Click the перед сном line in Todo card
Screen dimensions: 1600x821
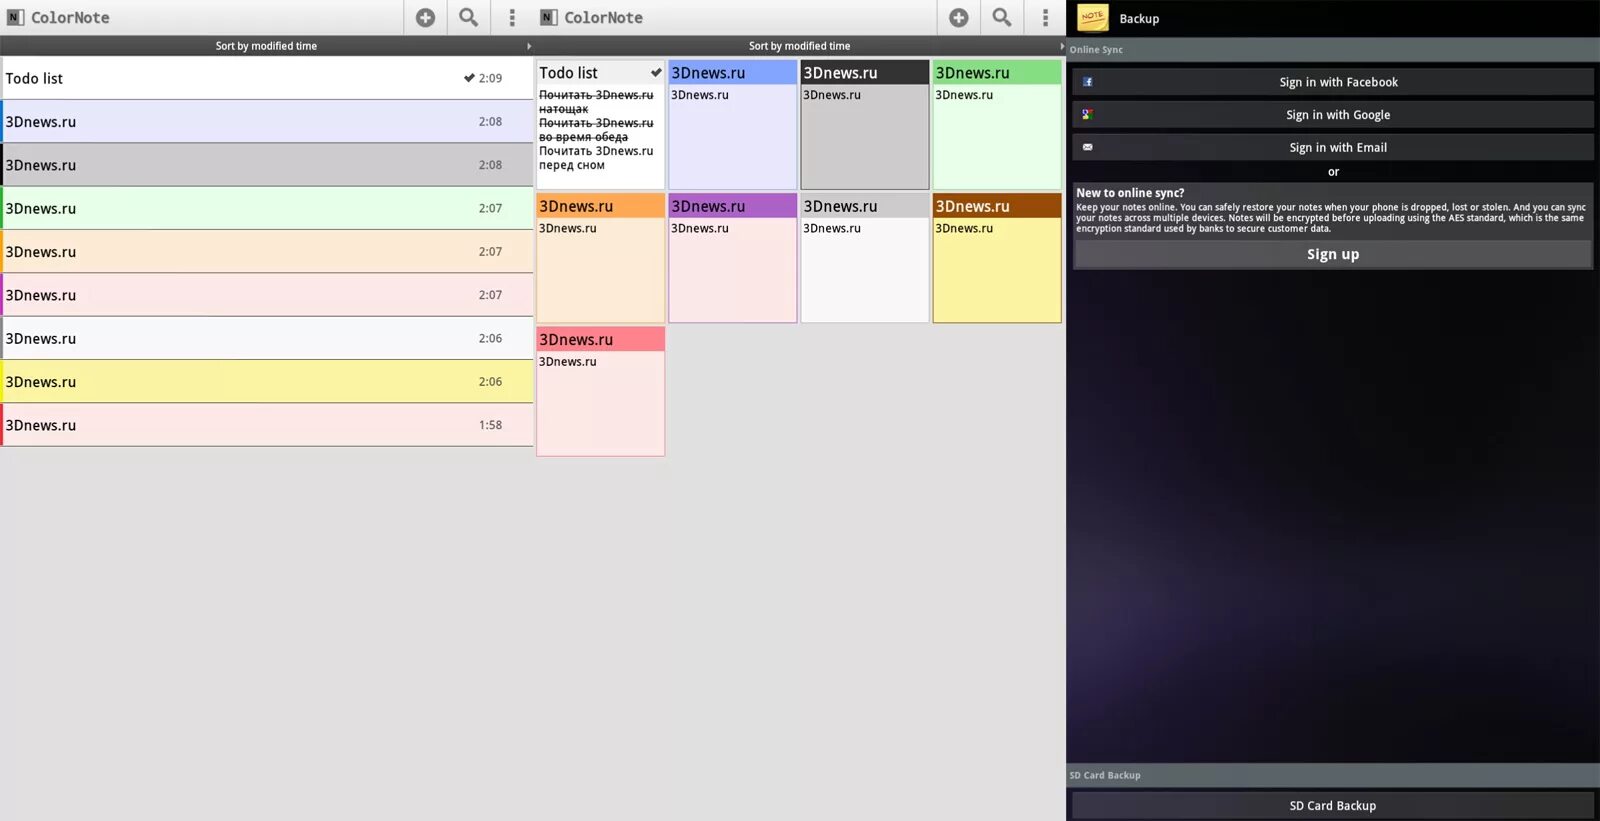pyautogui.click(x=572, y=165)
